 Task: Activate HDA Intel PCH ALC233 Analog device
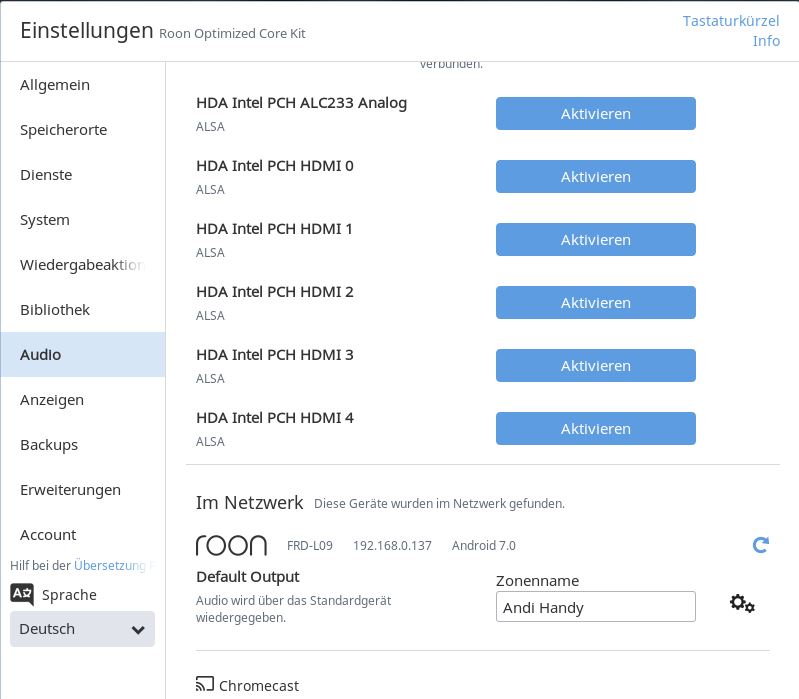pos(596,114)
